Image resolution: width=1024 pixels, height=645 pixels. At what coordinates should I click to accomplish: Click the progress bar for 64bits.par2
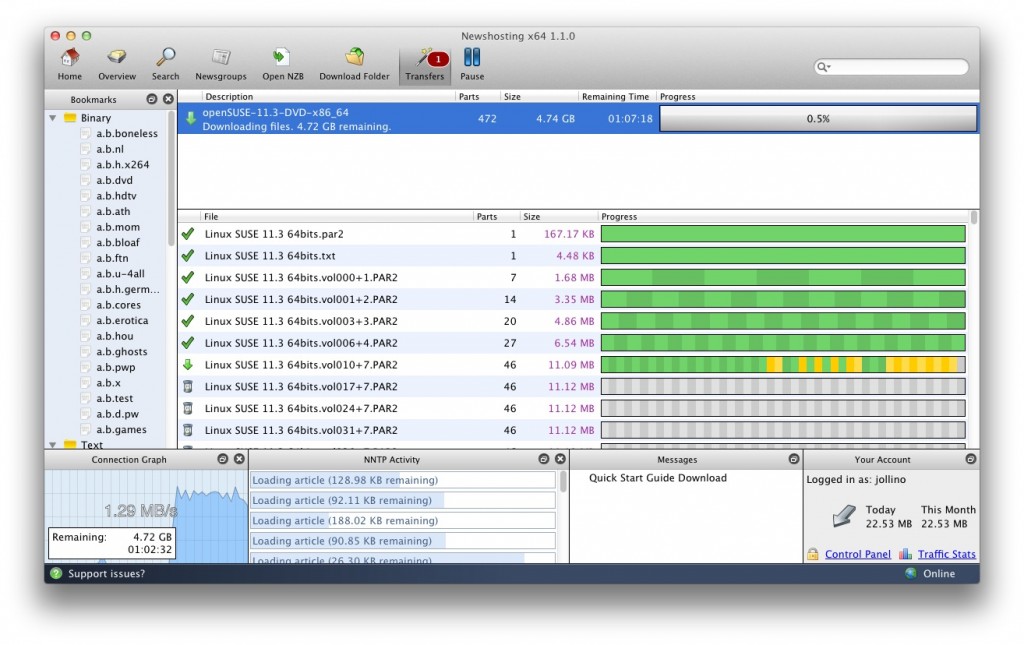click(783, 234)
